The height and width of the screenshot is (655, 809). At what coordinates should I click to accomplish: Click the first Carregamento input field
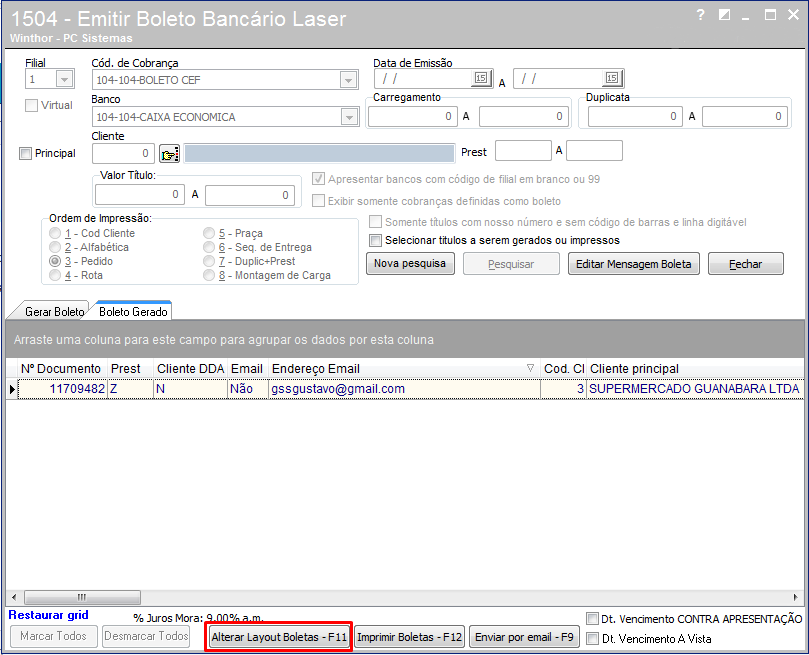[413, 117]
